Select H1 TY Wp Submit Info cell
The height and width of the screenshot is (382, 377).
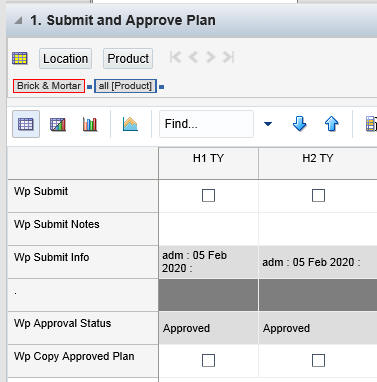point(208,262)
